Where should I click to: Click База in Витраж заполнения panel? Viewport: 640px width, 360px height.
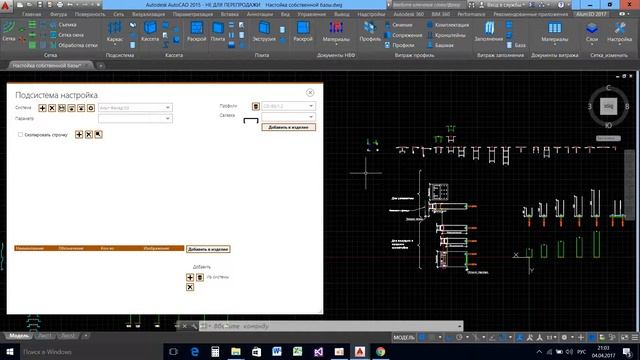tap(516, 45)
